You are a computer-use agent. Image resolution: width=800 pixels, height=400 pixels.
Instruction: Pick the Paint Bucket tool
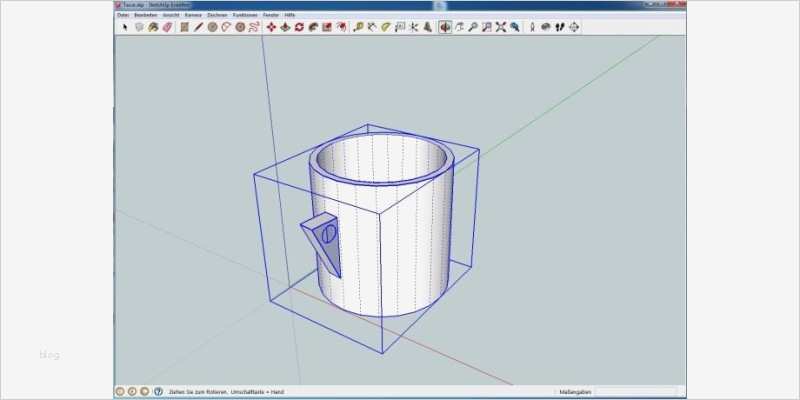coord(153,27)
